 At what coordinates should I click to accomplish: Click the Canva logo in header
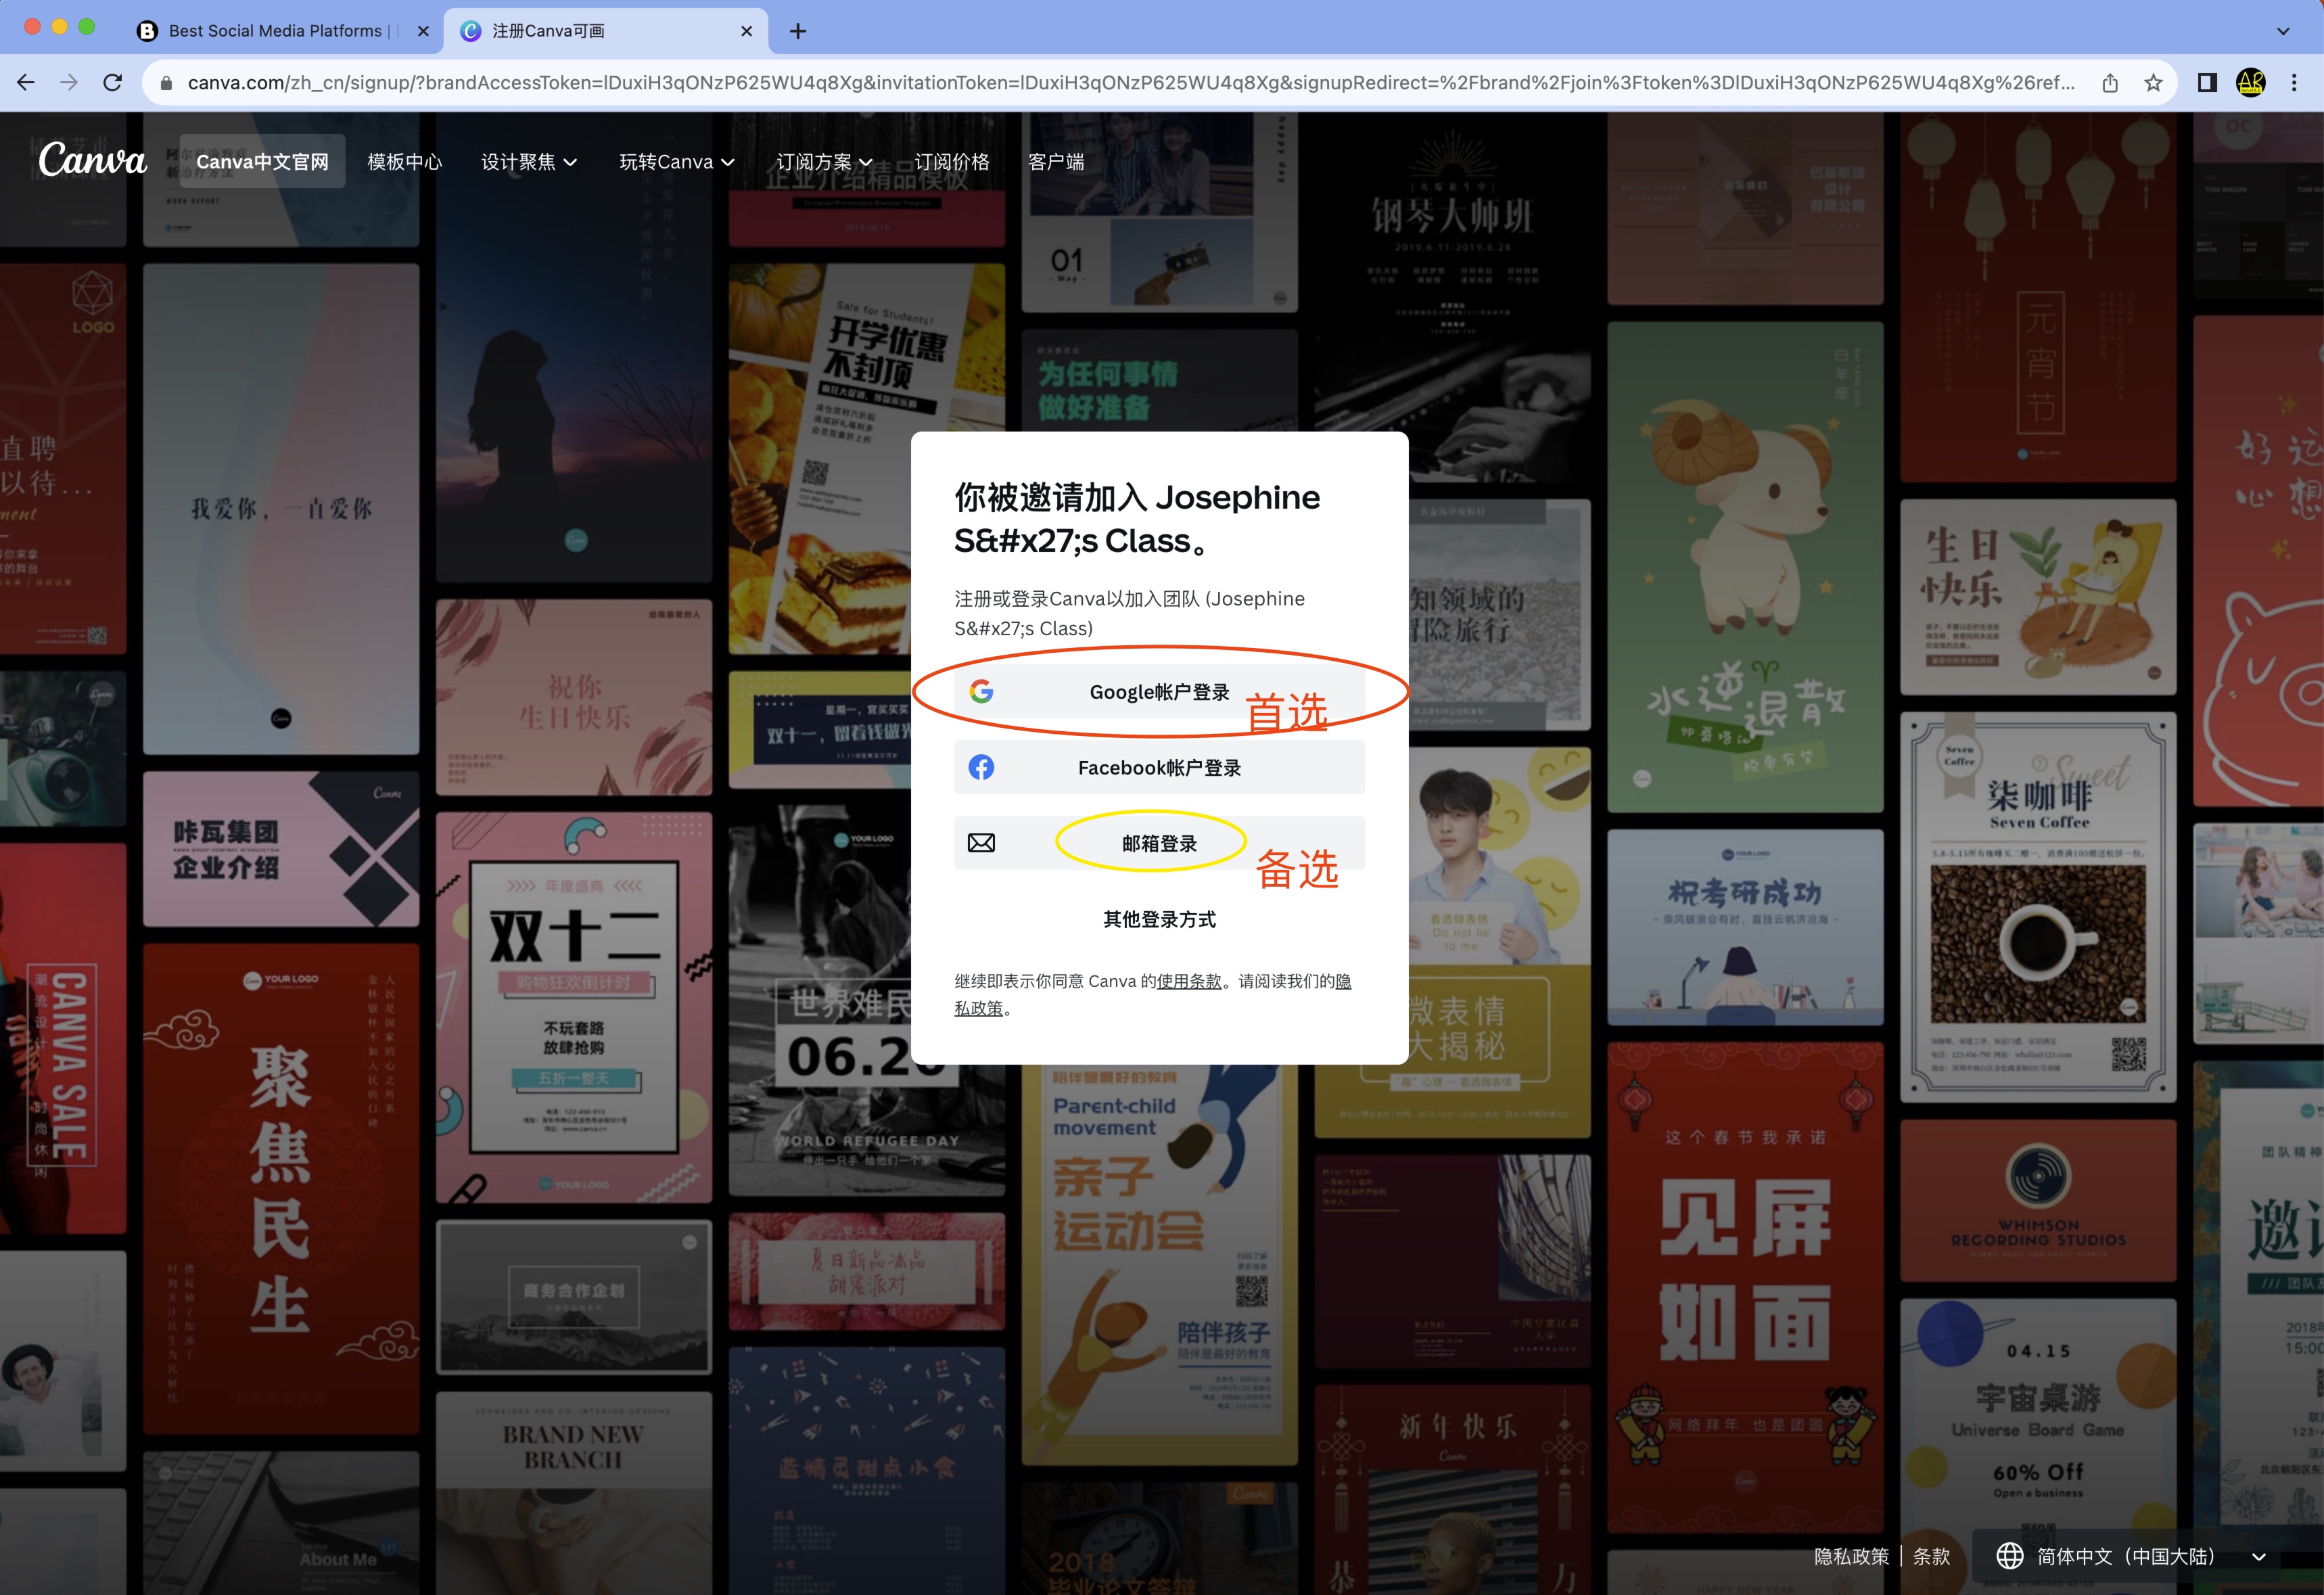(x=93, y=160)
